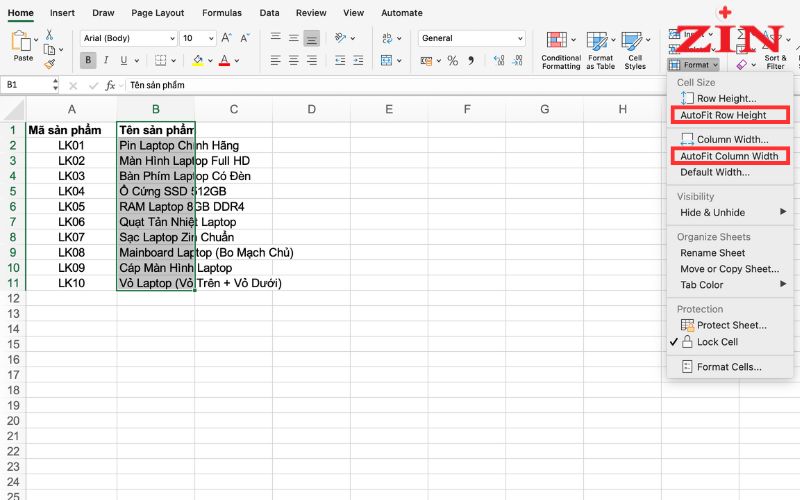The width and height of the screenshot is (800, 500).
Task: Align text right
Action: tap(312, 61)
